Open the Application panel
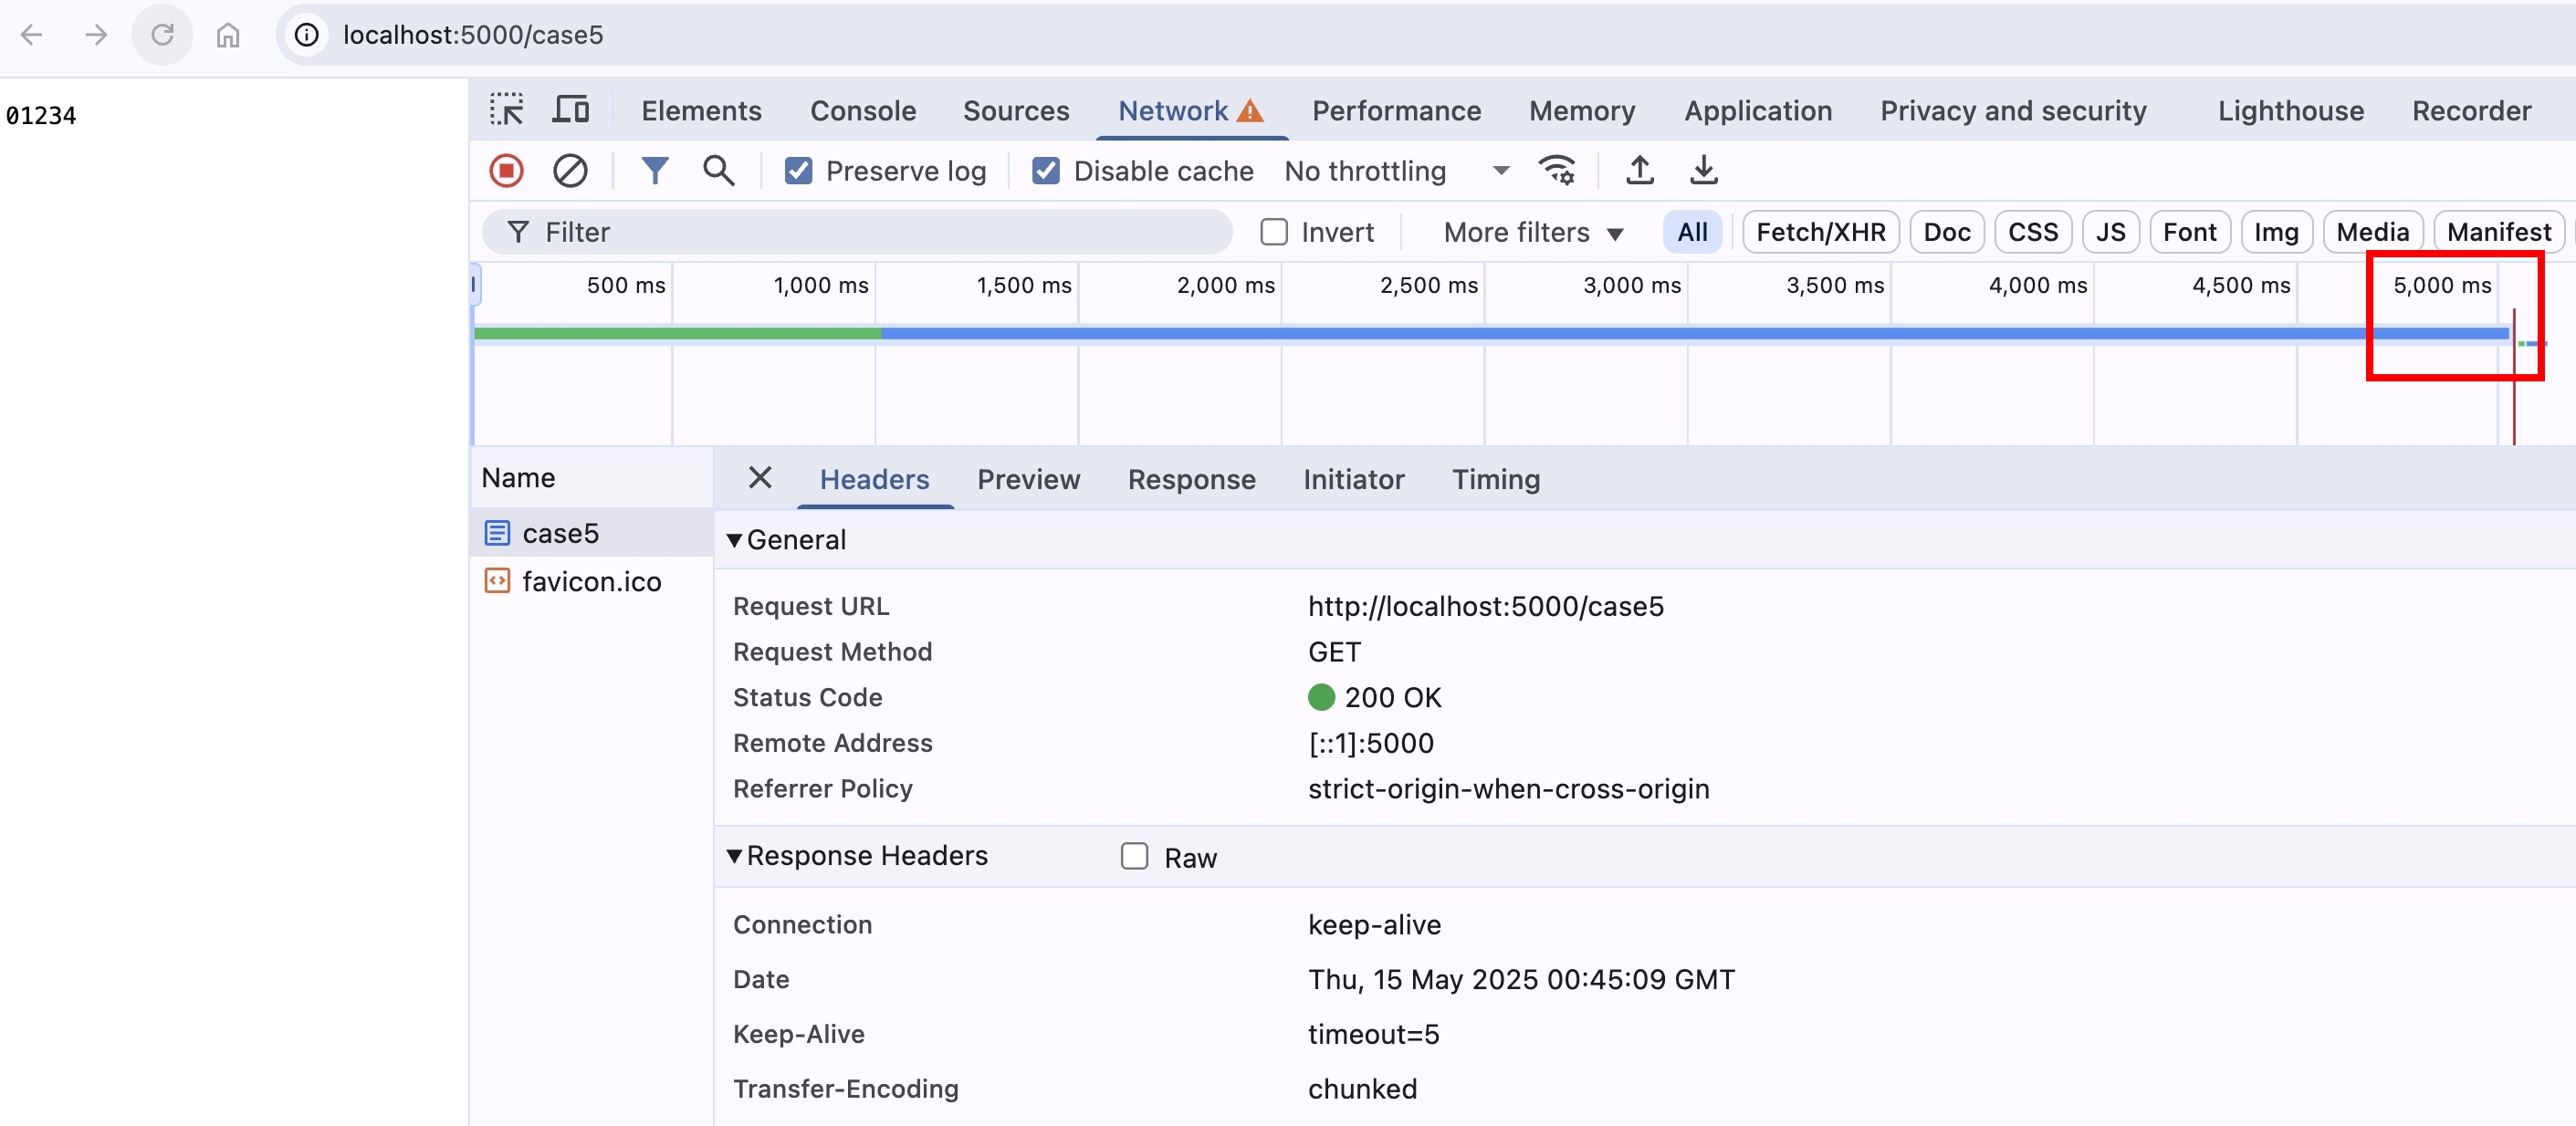2576x1126 pixels. click(x=1758, y=110)
